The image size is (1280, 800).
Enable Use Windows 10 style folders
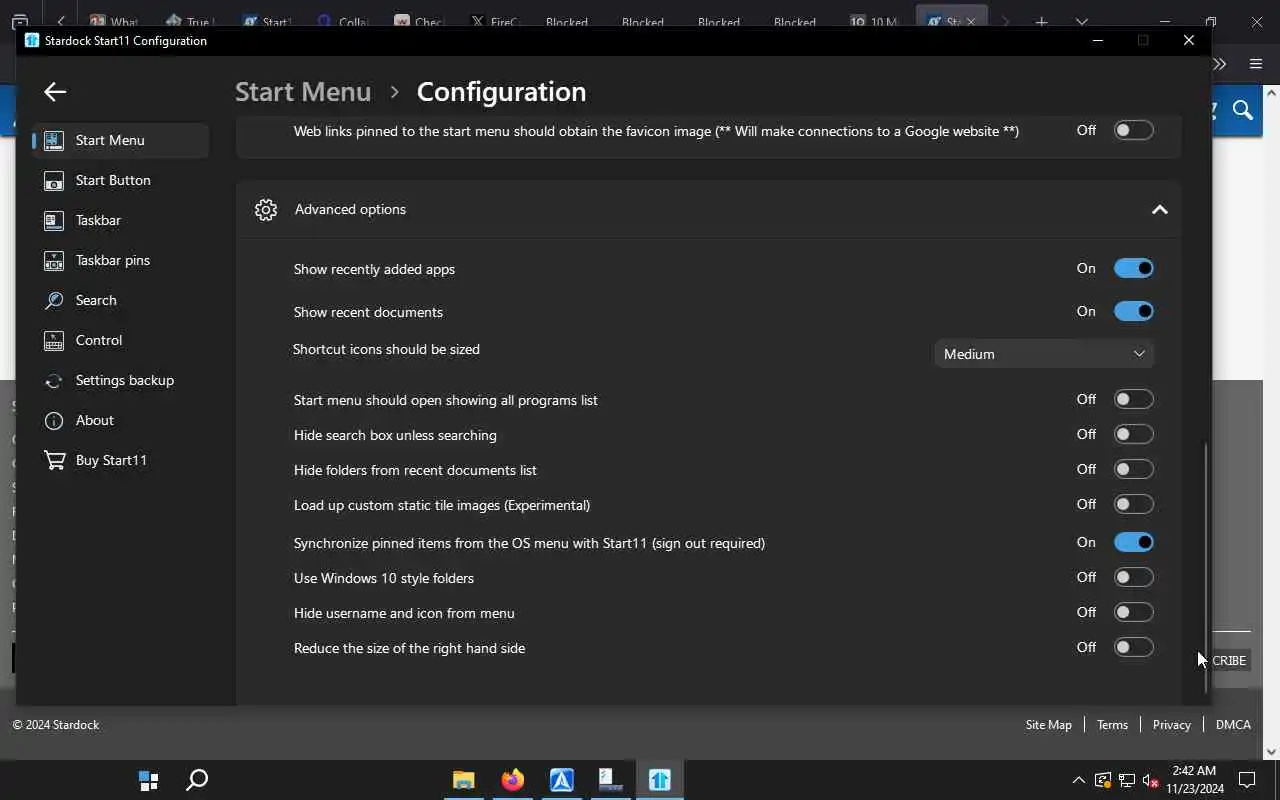[x=1133, y=577]
